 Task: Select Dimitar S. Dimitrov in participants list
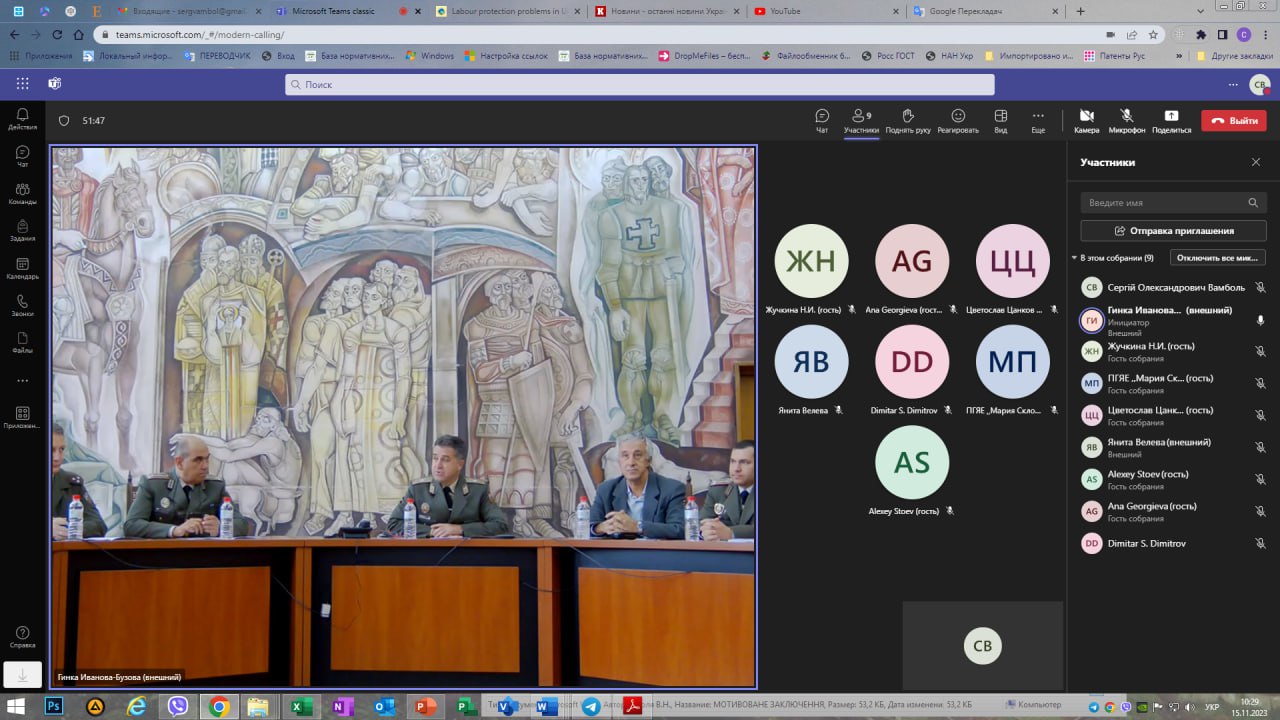[1173, 543]
